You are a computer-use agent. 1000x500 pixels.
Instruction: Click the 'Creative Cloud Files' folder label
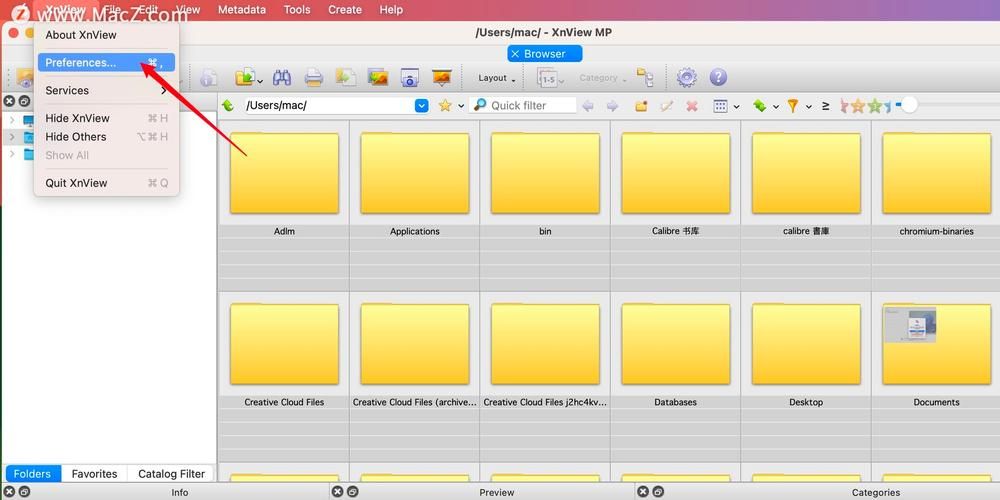pos(284,402)
